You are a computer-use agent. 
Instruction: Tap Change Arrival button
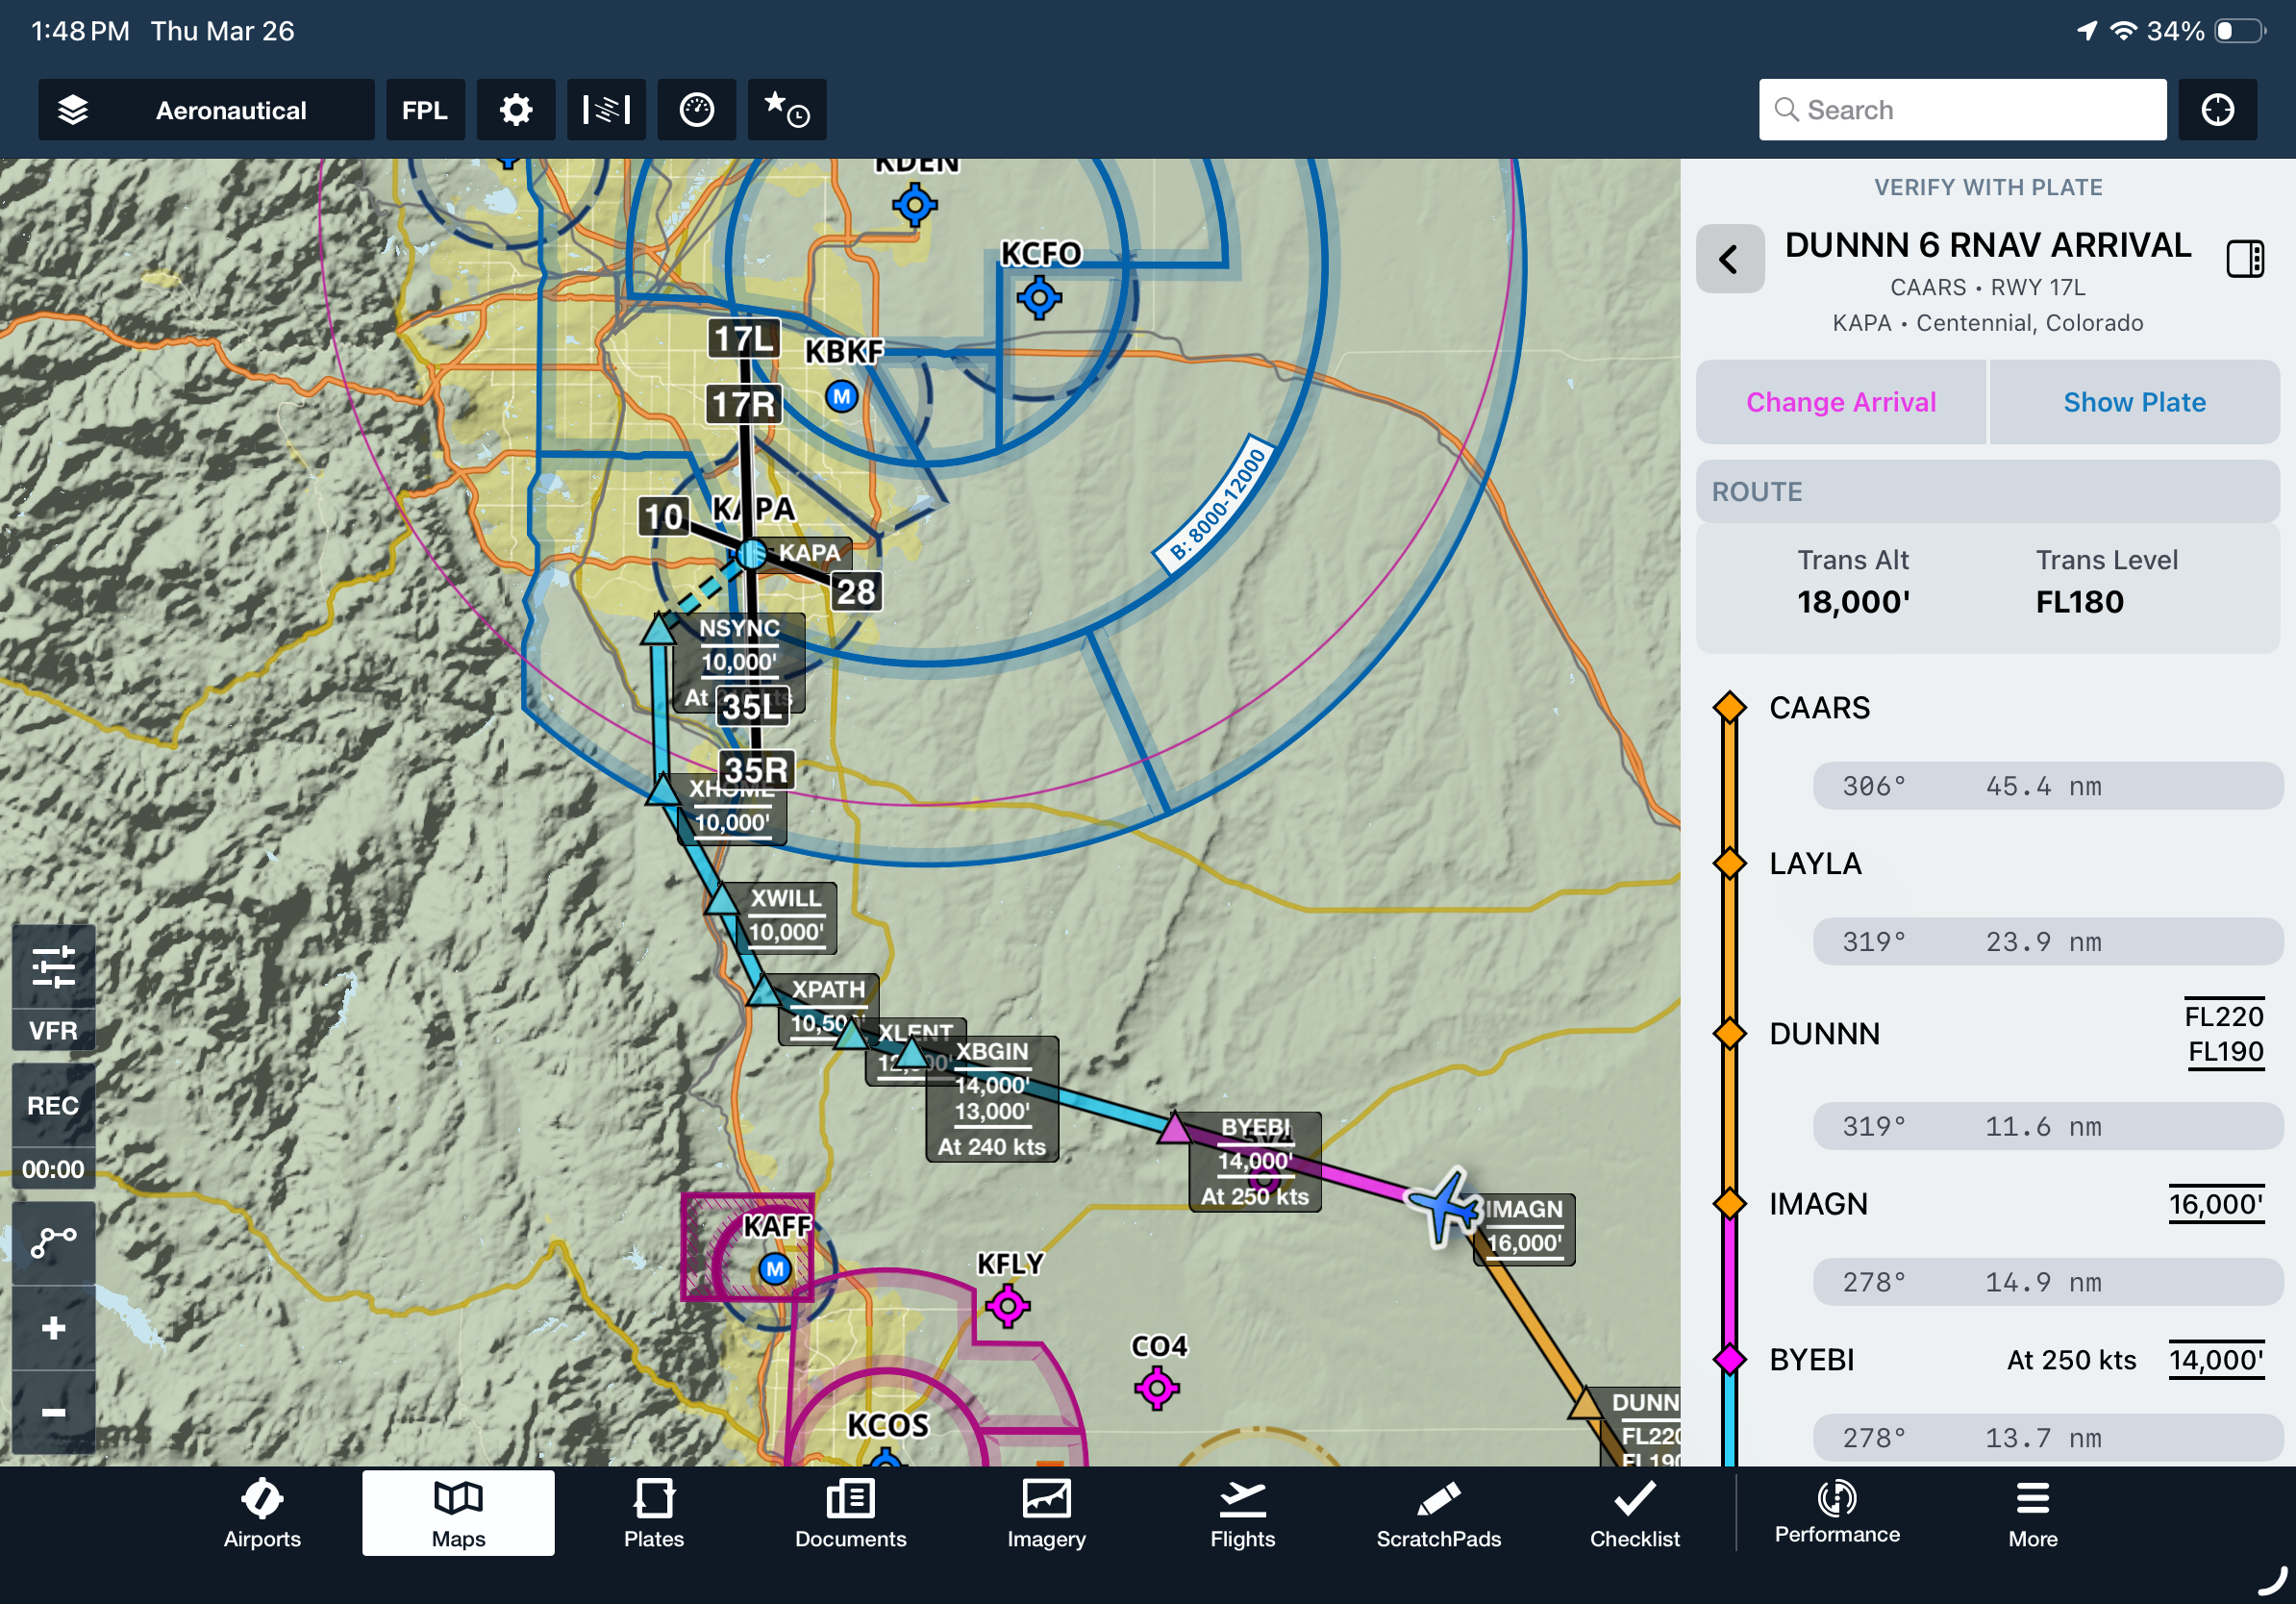click(1840, 402)
